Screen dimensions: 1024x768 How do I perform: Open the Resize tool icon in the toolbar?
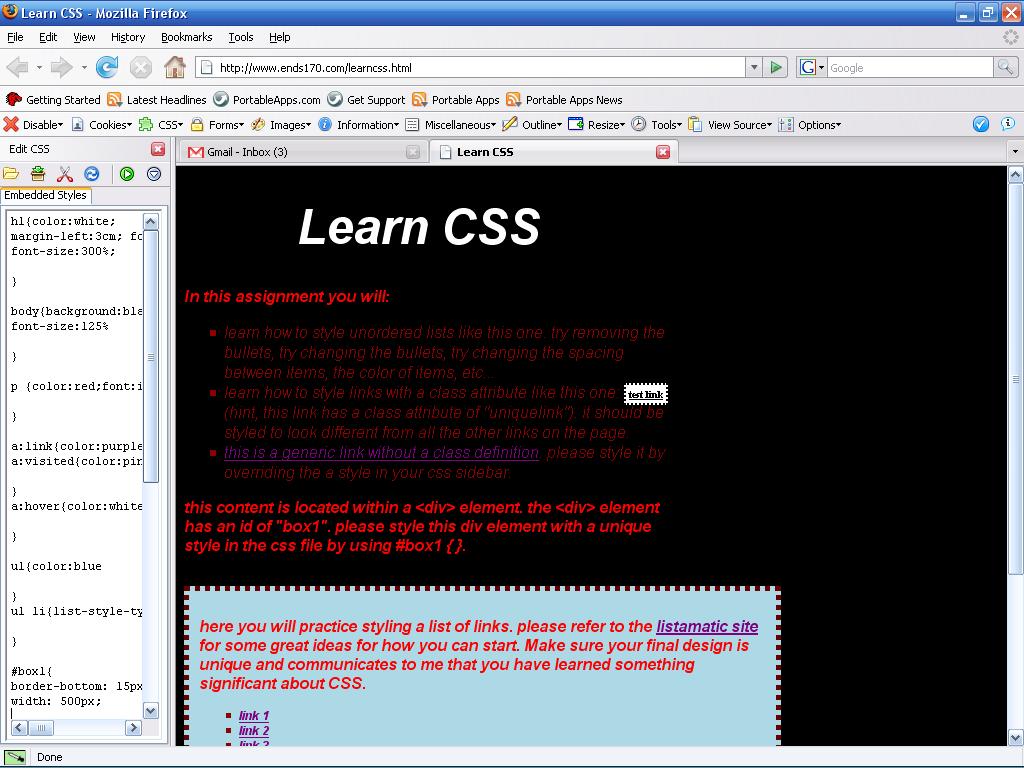click(x=600, y=124)
